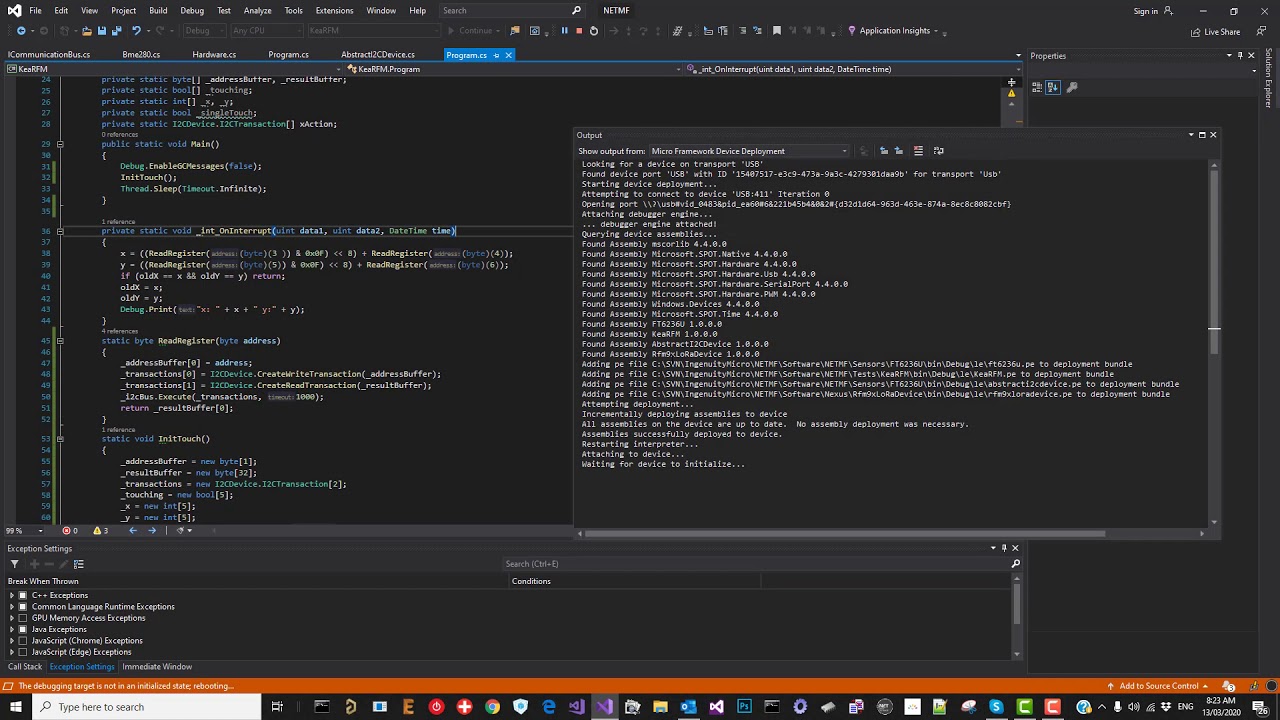Image resolution: width=1280 pixels, height=720 pixels.
Task: Click the warnings count icon below editor
Action: tap(100, 531)
